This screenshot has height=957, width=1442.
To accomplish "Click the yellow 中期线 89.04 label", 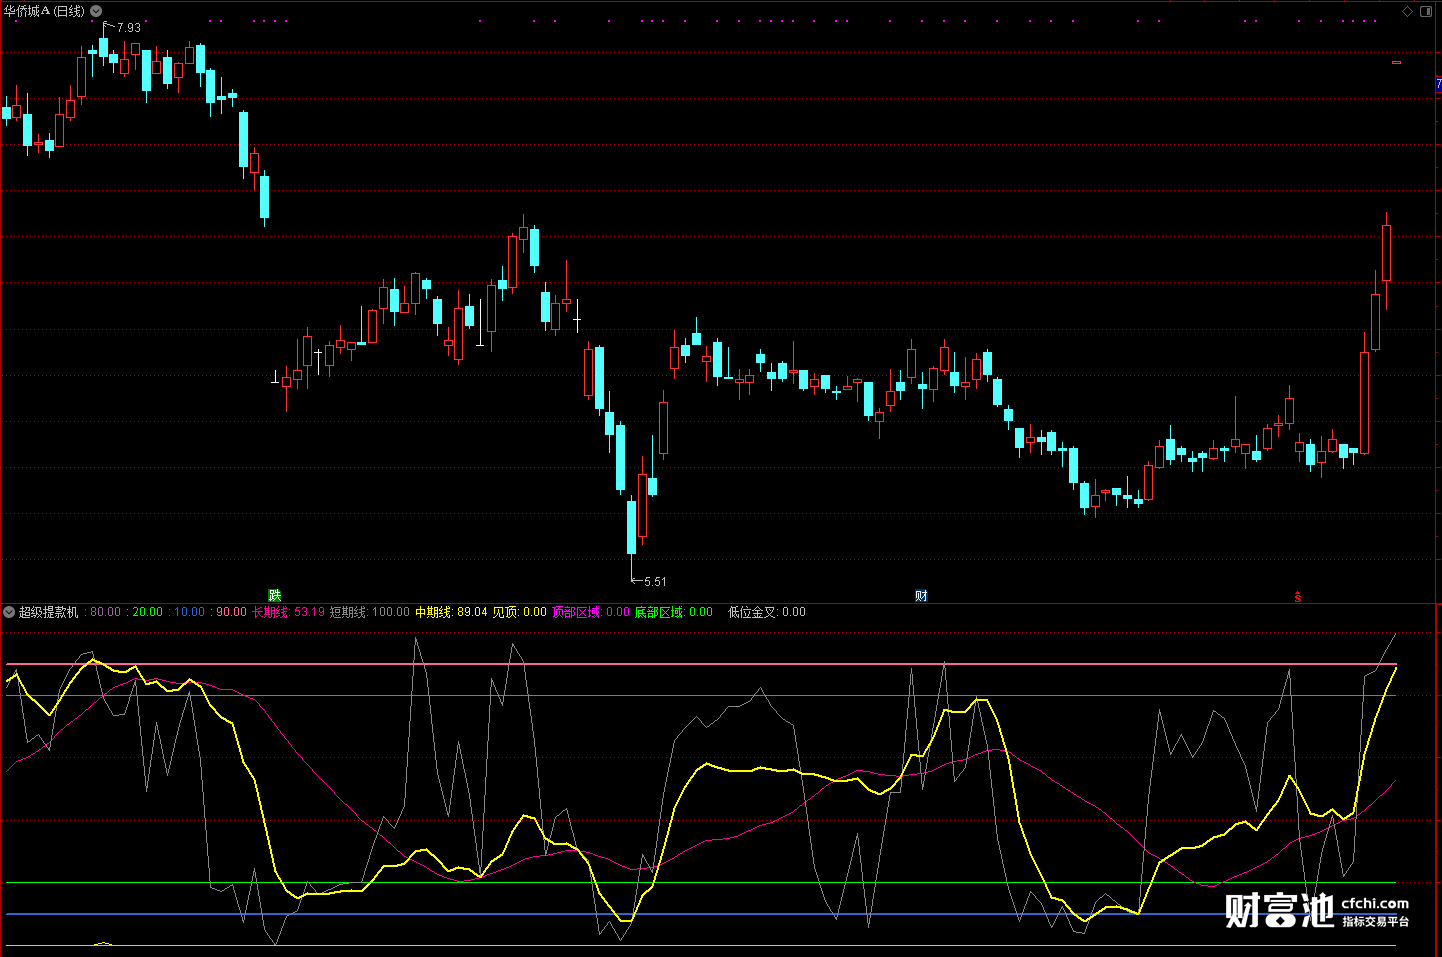I will coord(451,612).
